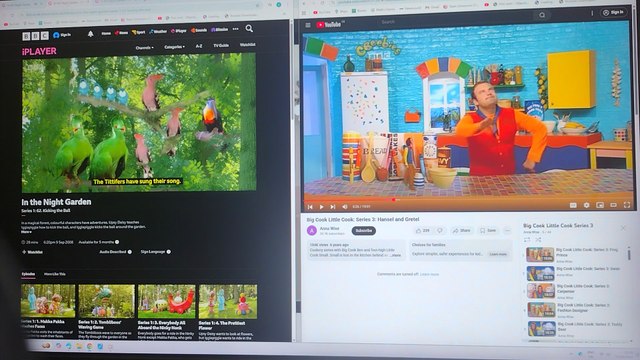The width and height of the screenshot is (640, 360).
Task: Expand iPlayer Channels dropdown
Action: [144, 48]
